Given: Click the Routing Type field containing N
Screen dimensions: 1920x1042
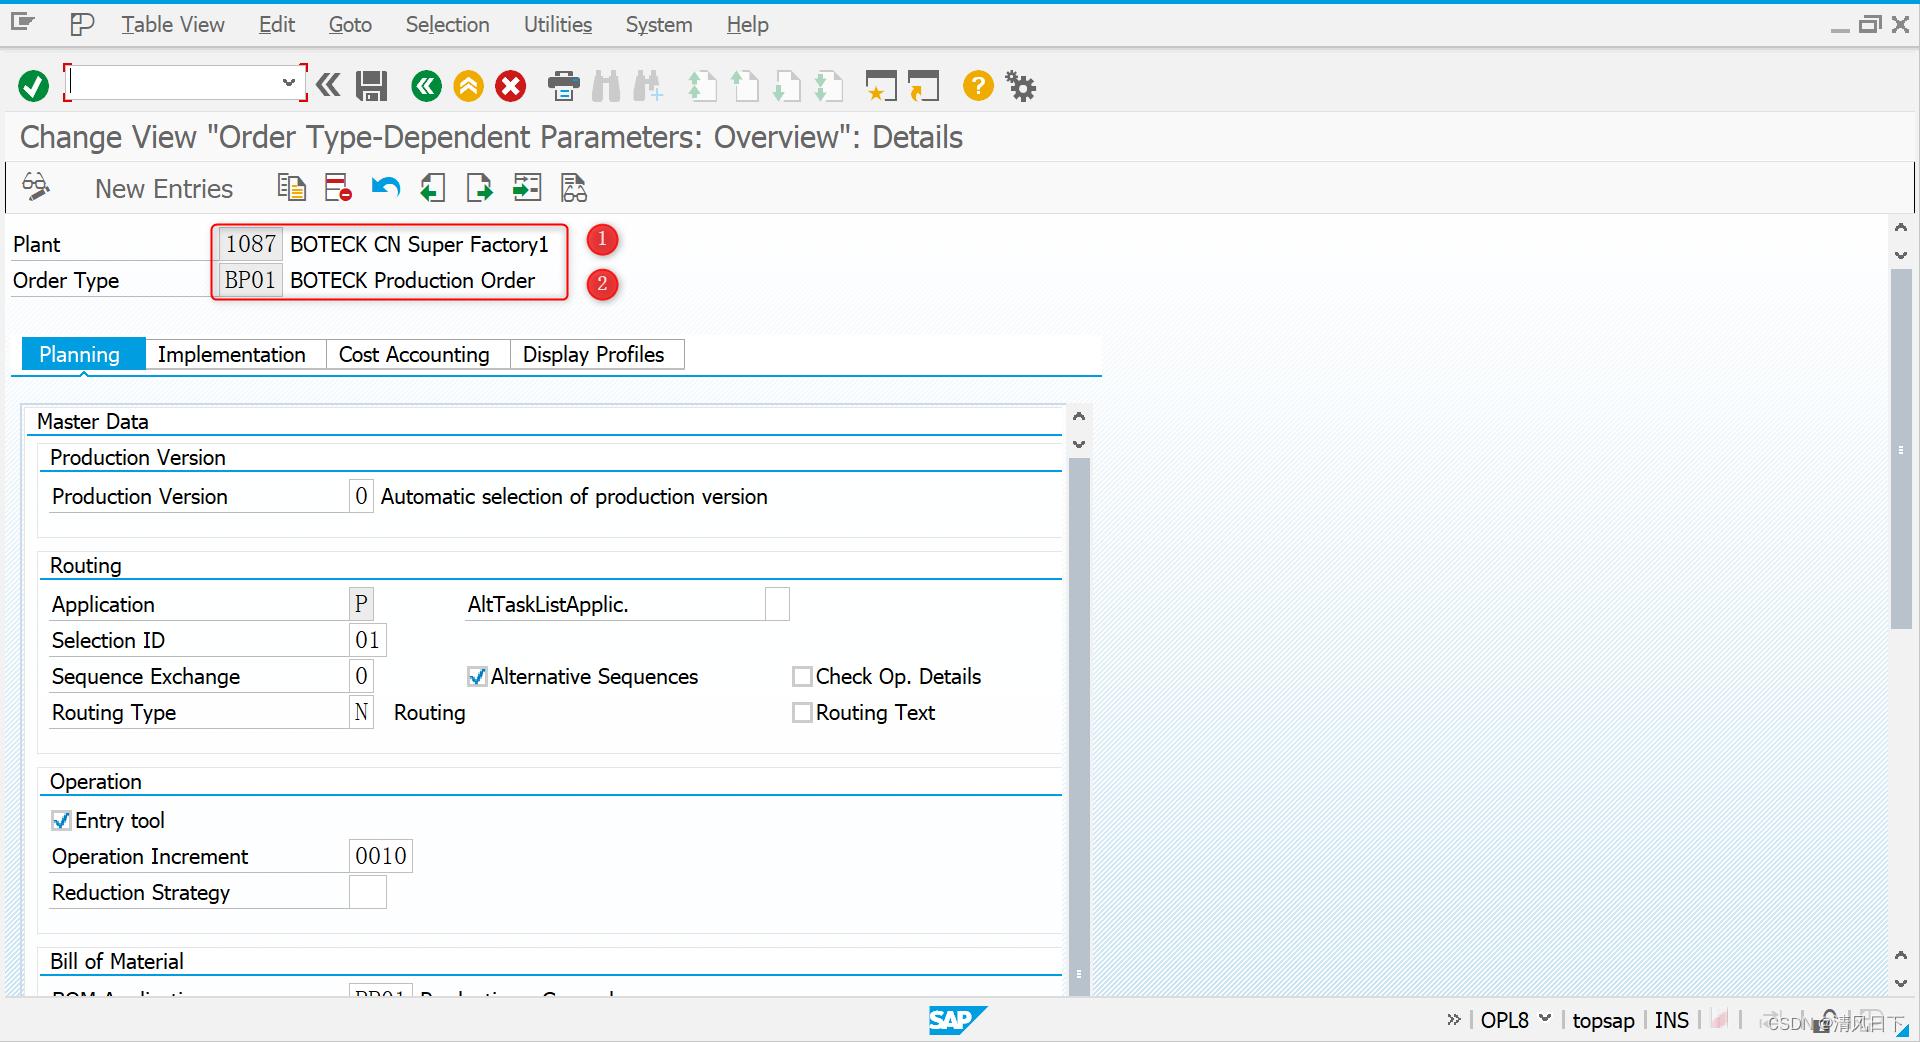Looking at the screenshot, I should click(361, 713).
